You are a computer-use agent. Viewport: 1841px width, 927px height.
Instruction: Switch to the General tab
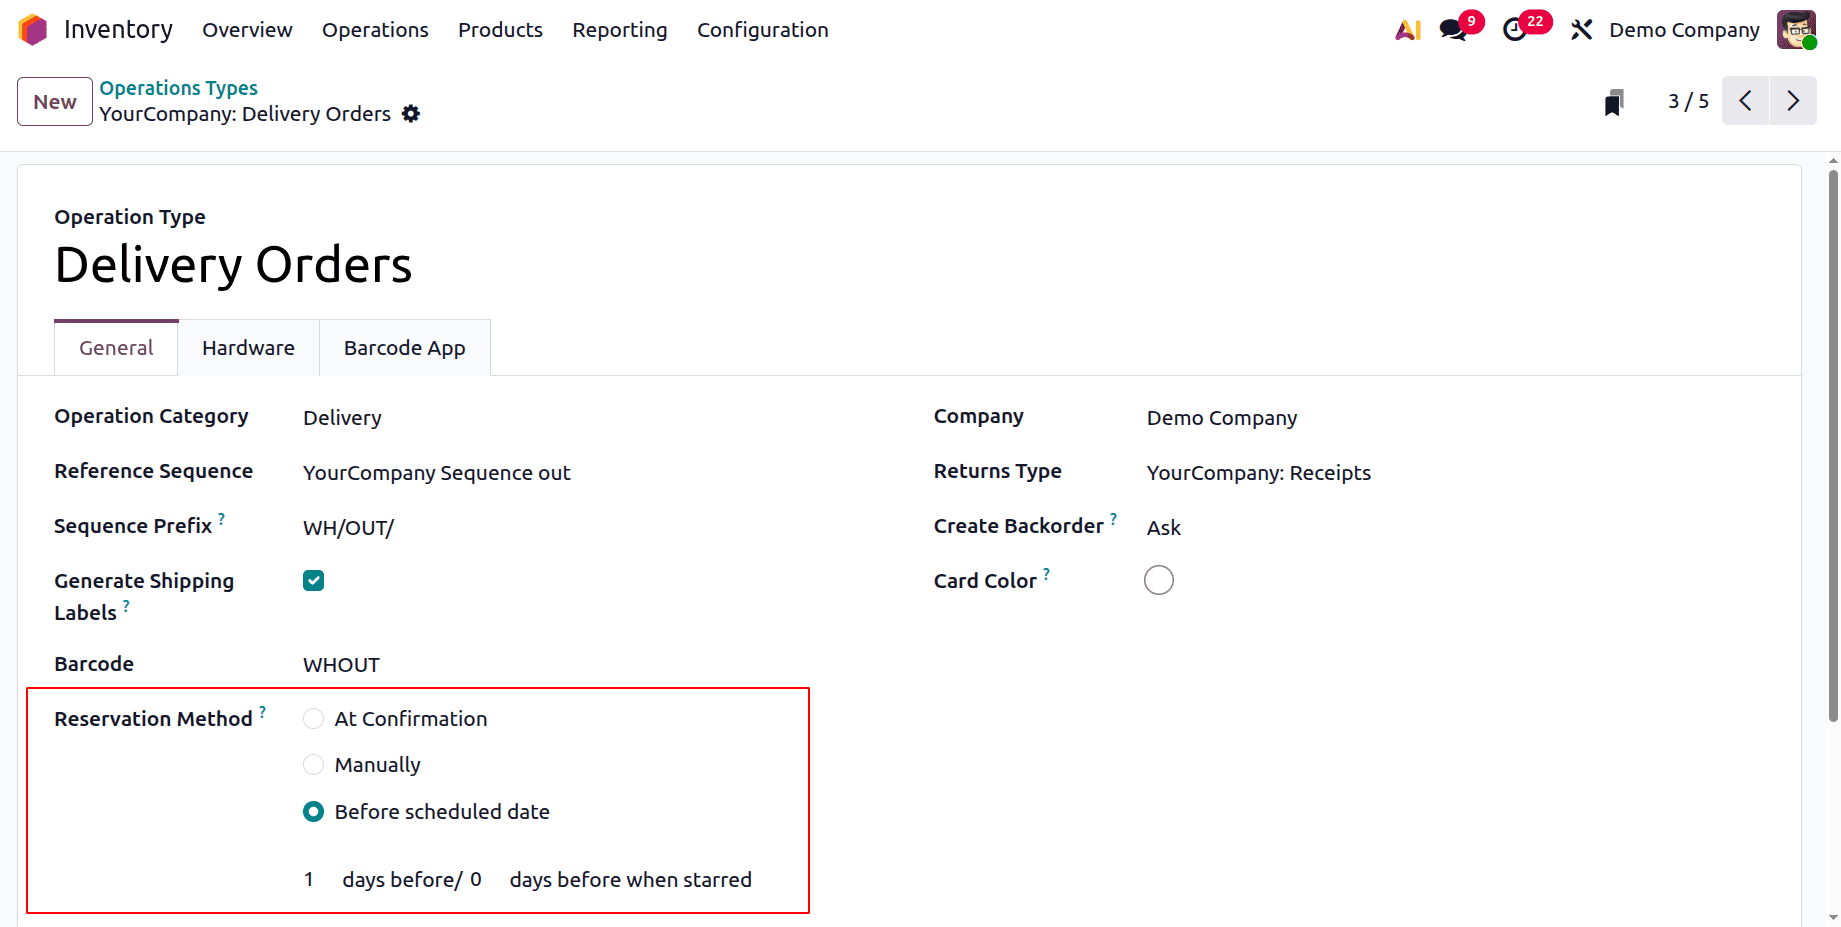[116, 348]
